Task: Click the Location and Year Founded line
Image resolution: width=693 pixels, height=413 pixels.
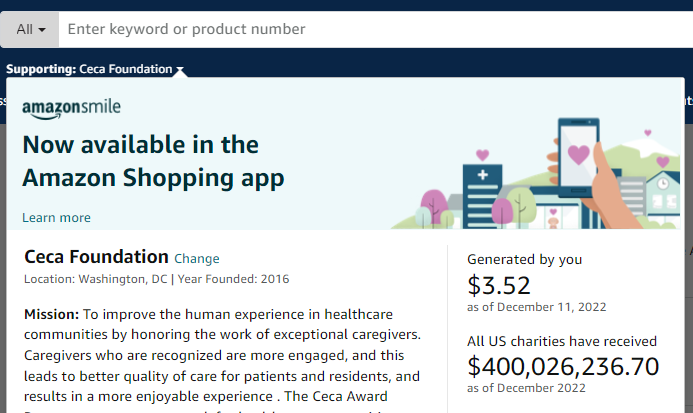Action: [x=156, y=278]
